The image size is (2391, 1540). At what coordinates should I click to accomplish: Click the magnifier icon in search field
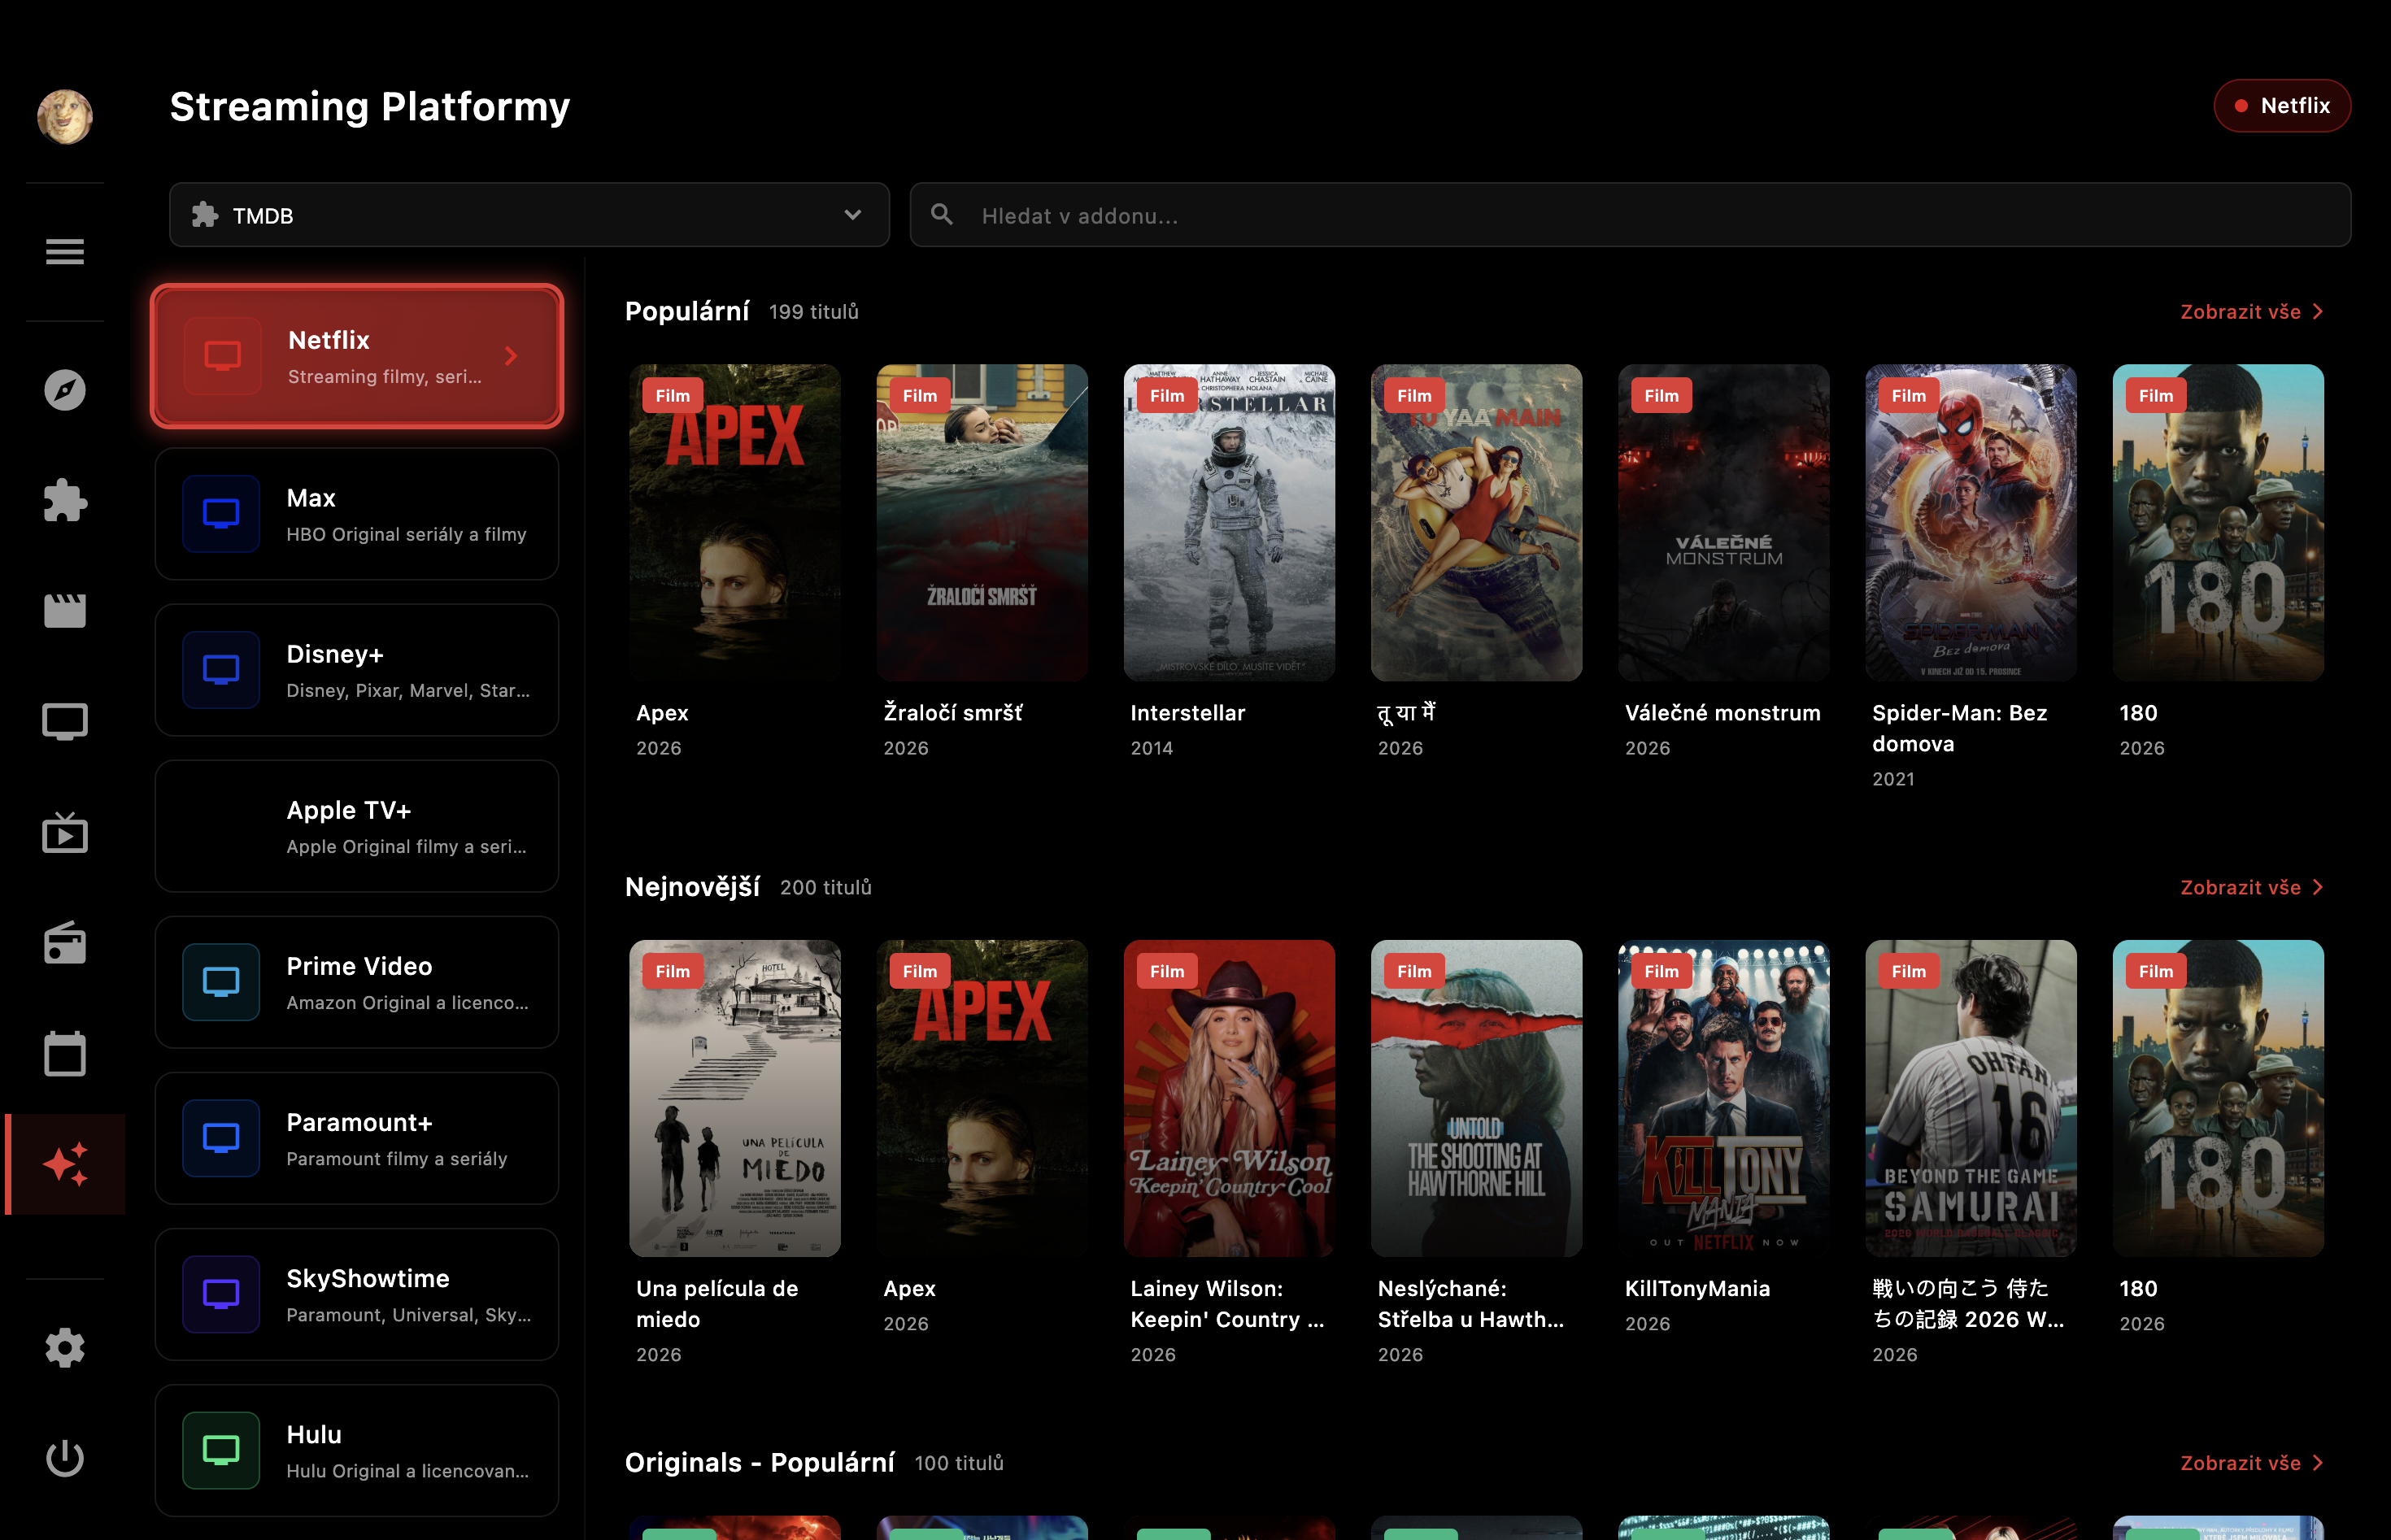942,214
